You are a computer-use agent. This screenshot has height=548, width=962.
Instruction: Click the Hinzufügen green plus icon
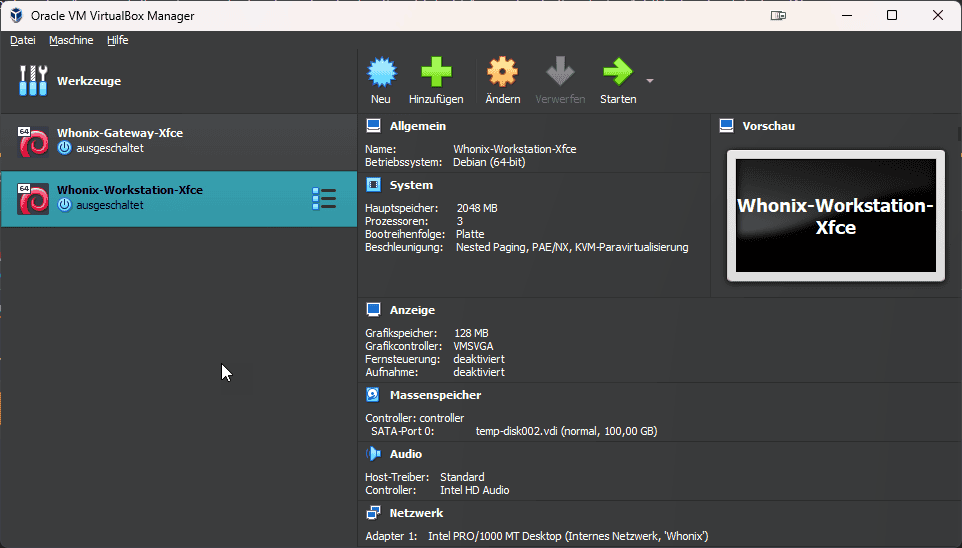tap(436, 72)
